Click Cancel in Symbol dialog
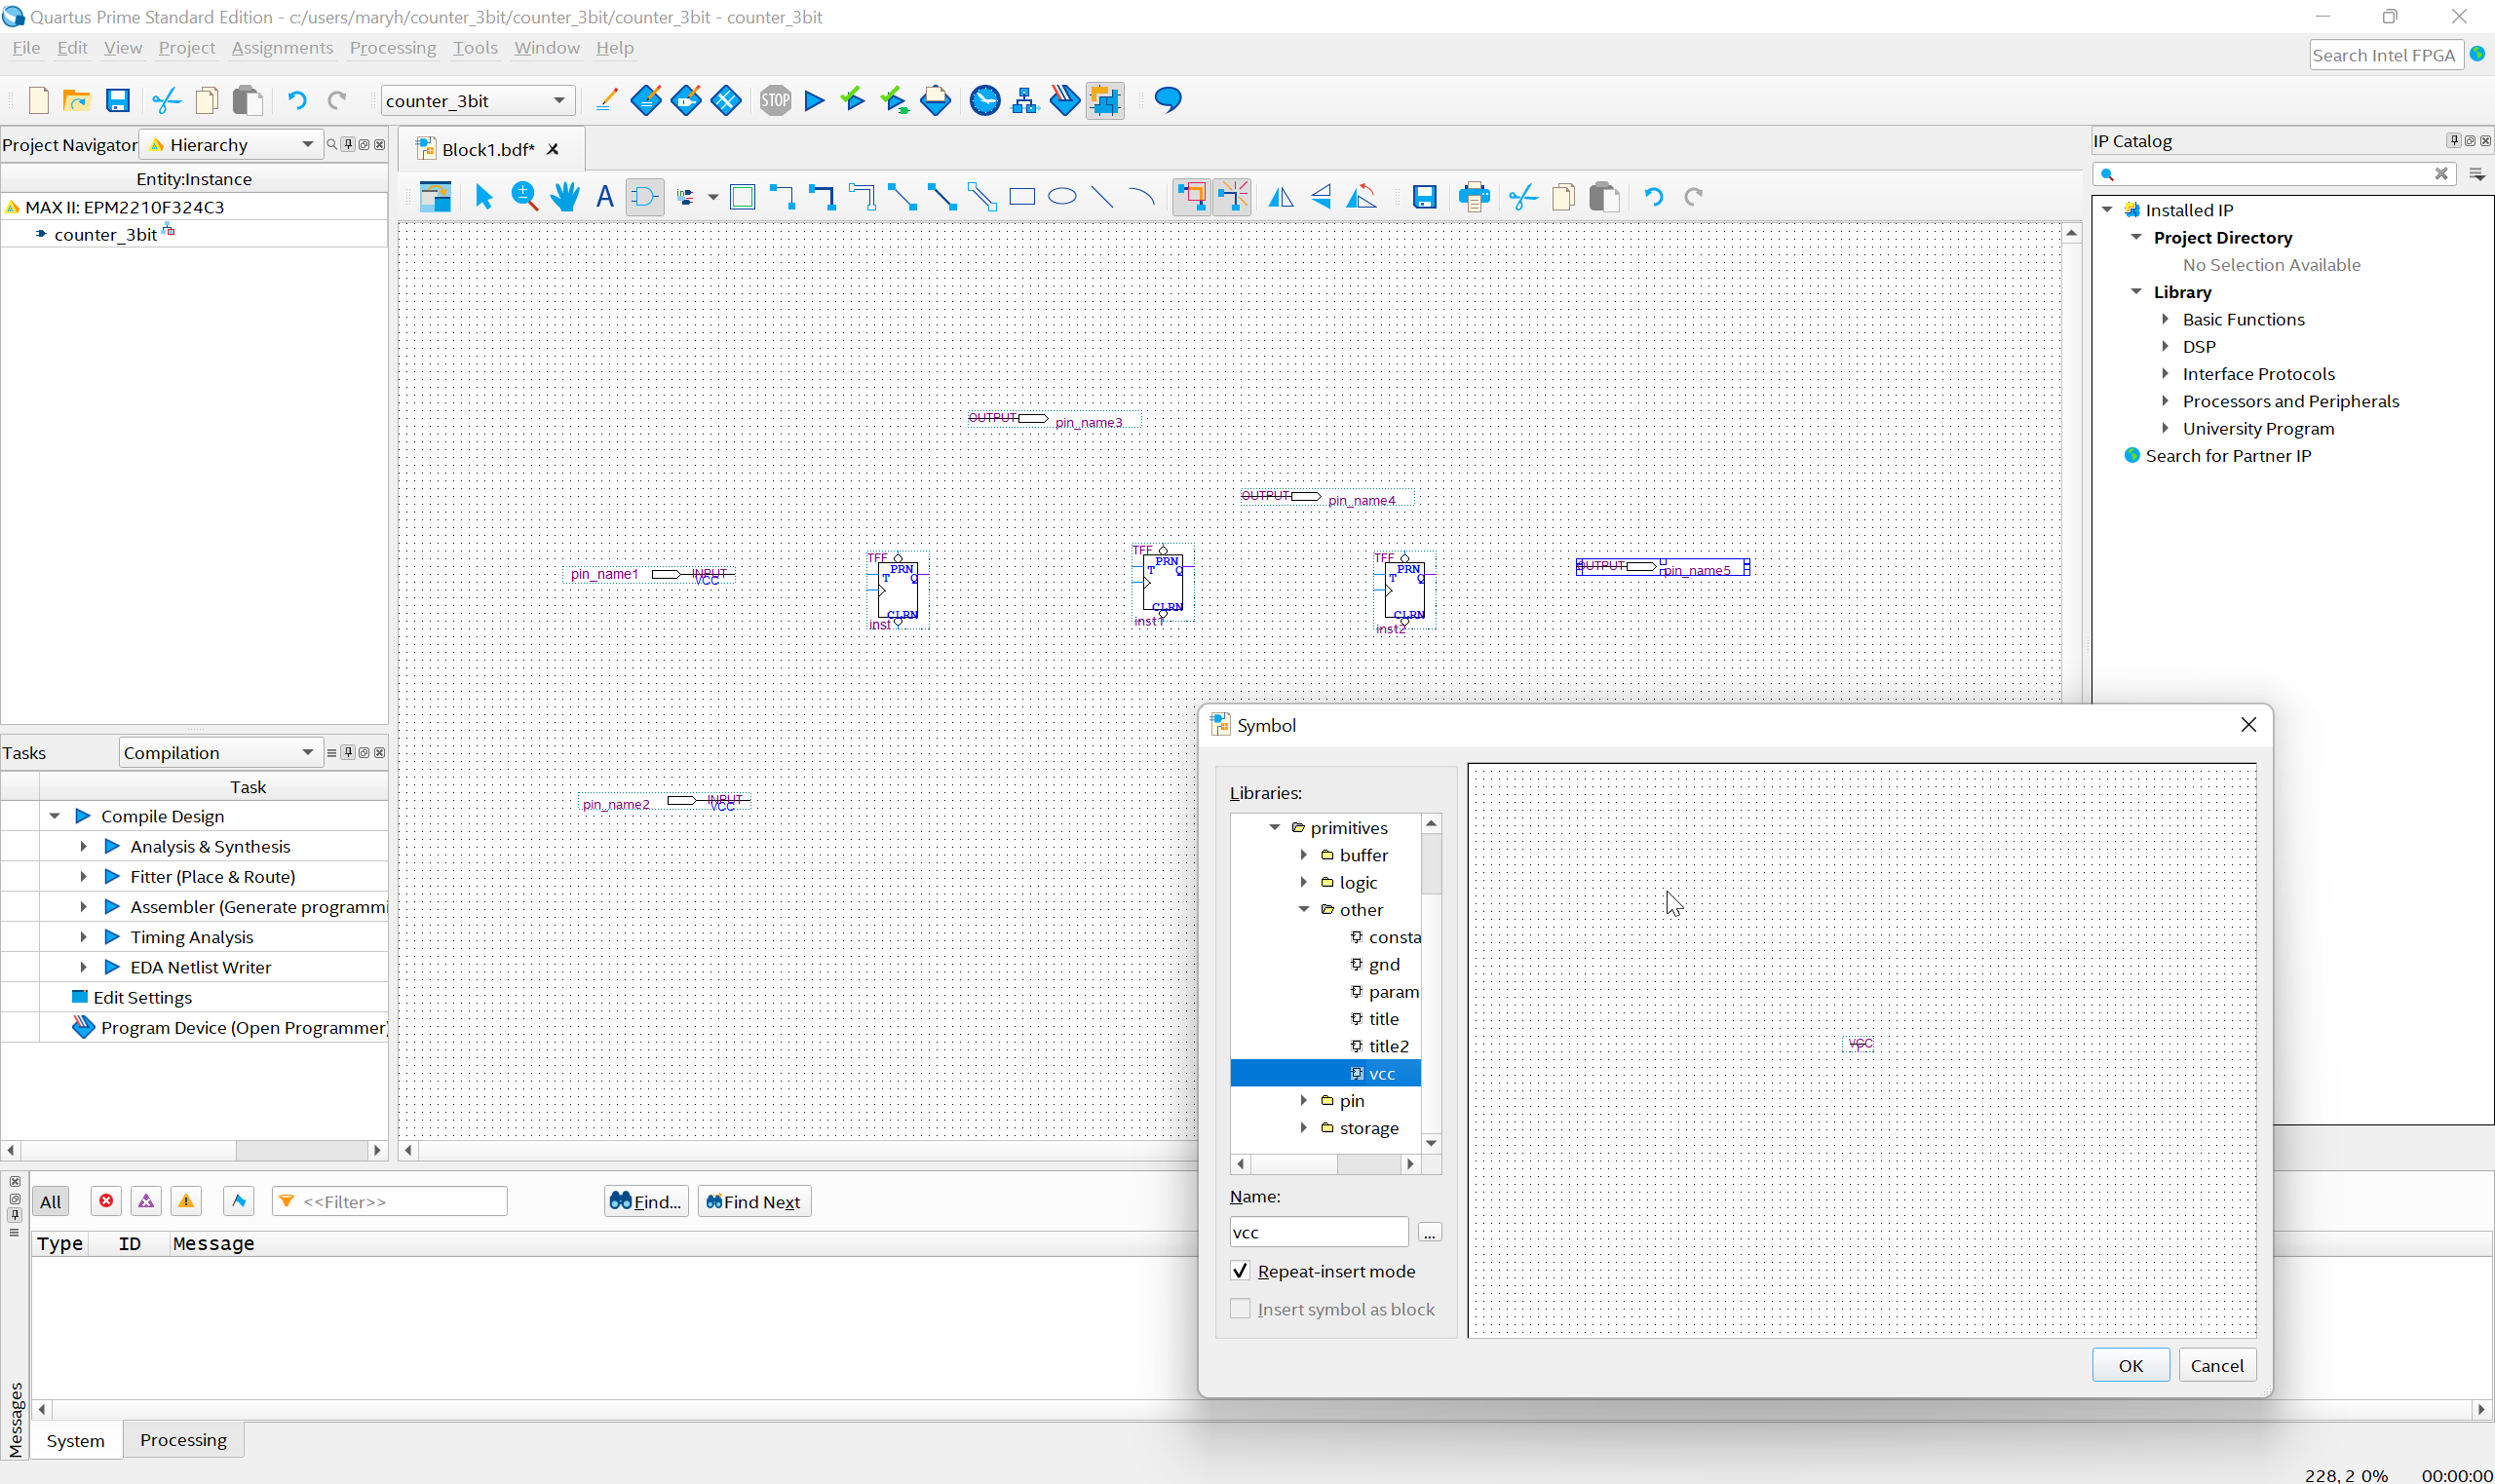 pyautogui.click(x=2217, y=1365)
